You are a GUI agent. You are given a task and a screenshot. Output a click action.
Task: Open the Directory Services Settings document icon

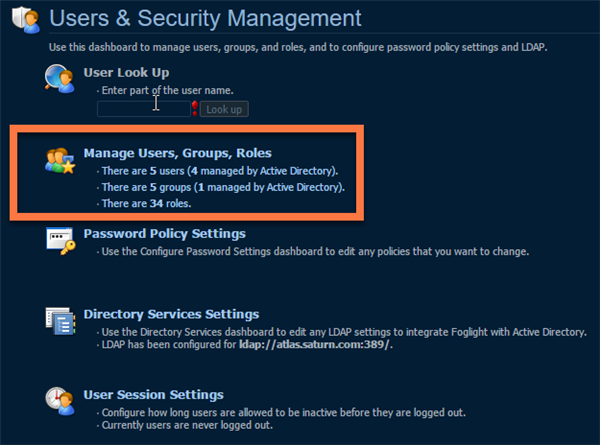pos(60,321)
